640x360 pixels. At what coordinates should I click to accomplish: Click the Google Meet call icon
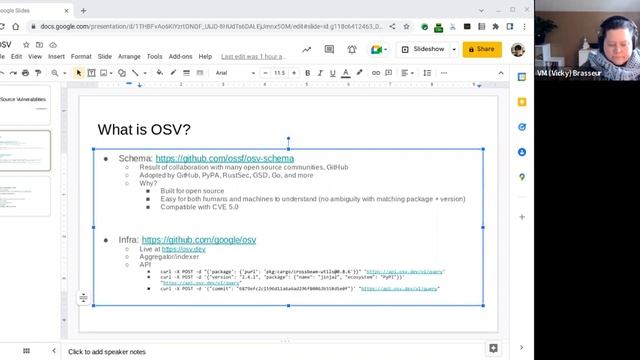point(376,50)
